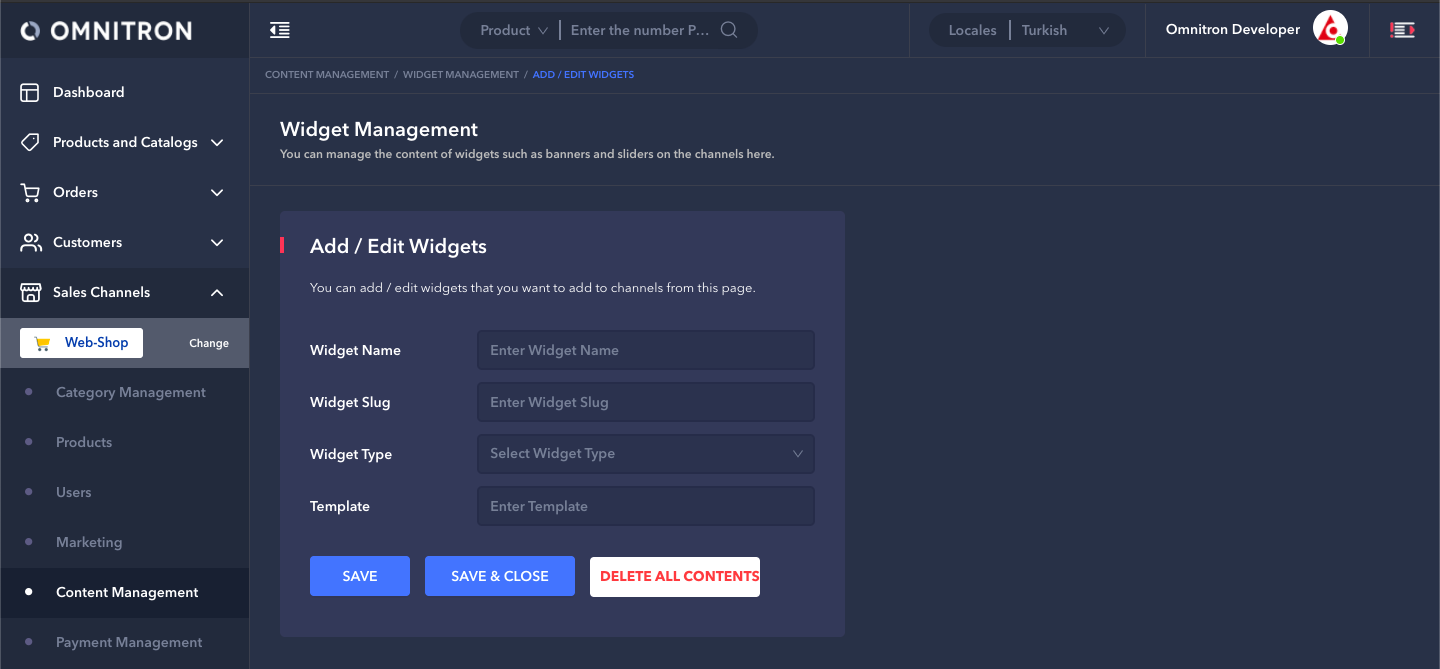
Task: Click the search magnifier icon
Action: 729,30
